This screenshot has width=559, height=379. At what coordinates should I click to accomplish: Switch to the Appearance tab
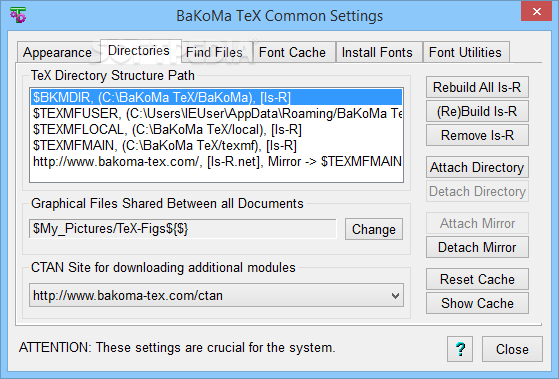click(x=57, y=52)
